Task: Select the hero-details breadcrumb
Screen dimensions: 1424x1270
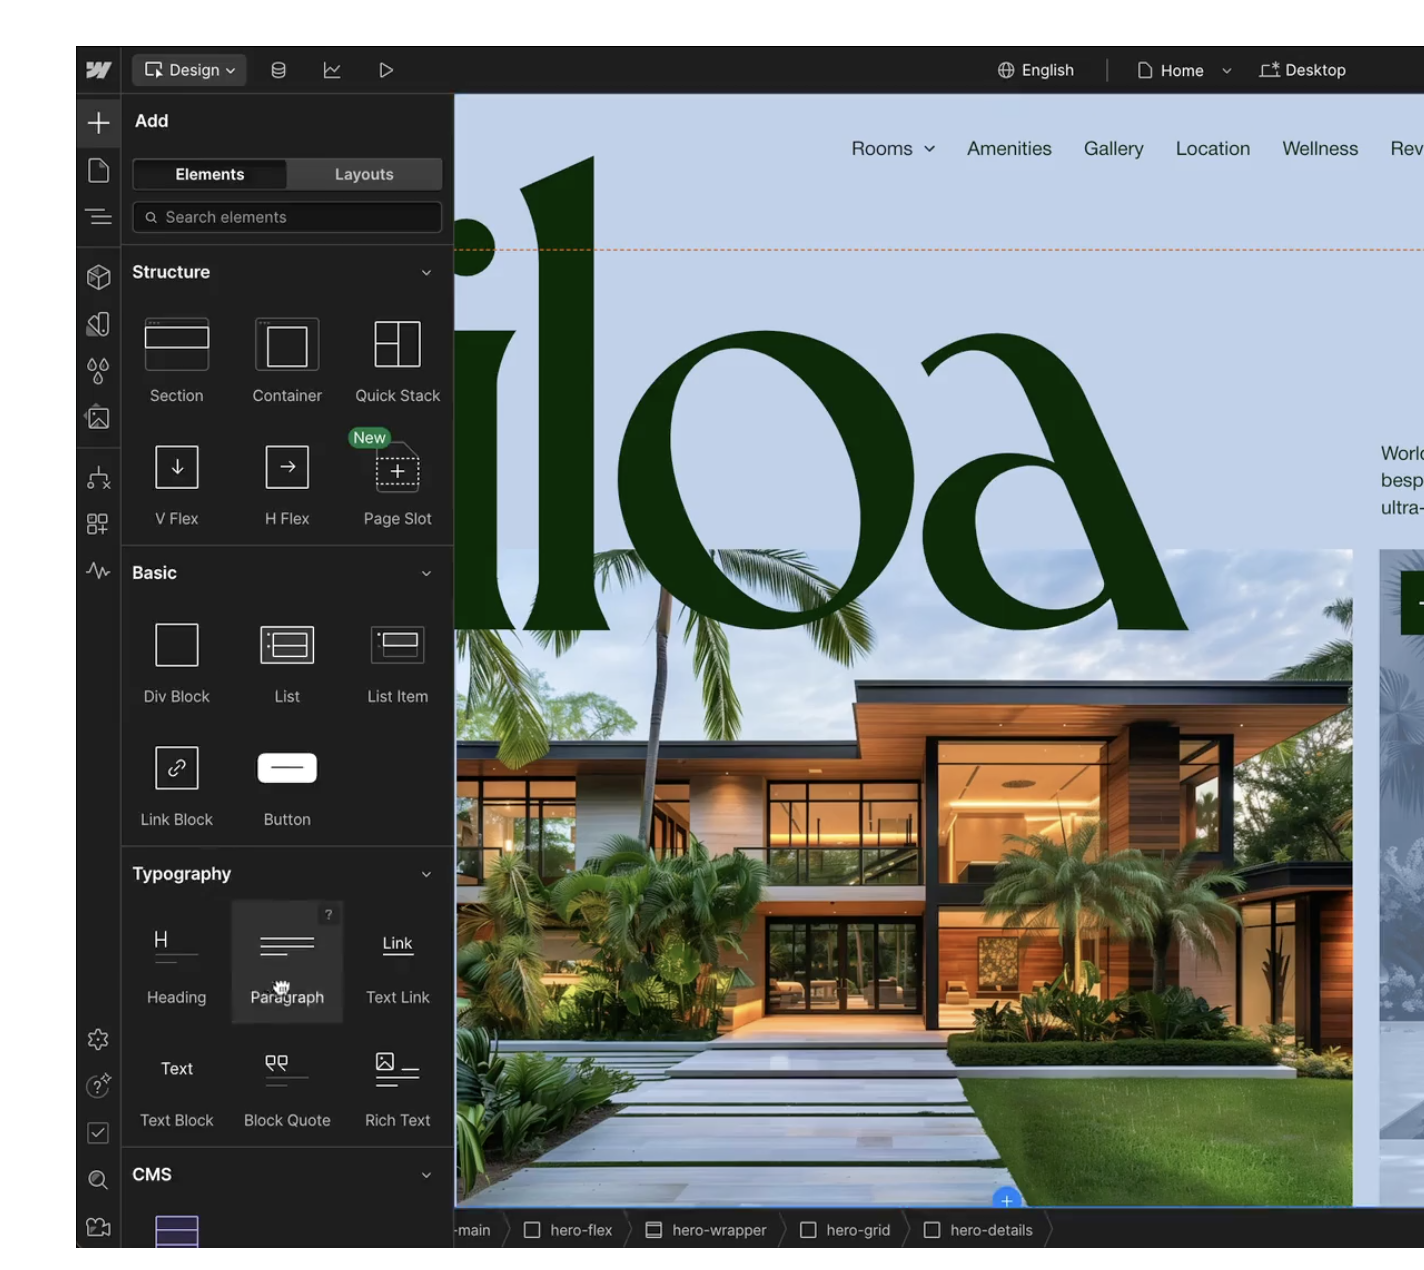Action: pyautogui.click(x=978, y=1230)
